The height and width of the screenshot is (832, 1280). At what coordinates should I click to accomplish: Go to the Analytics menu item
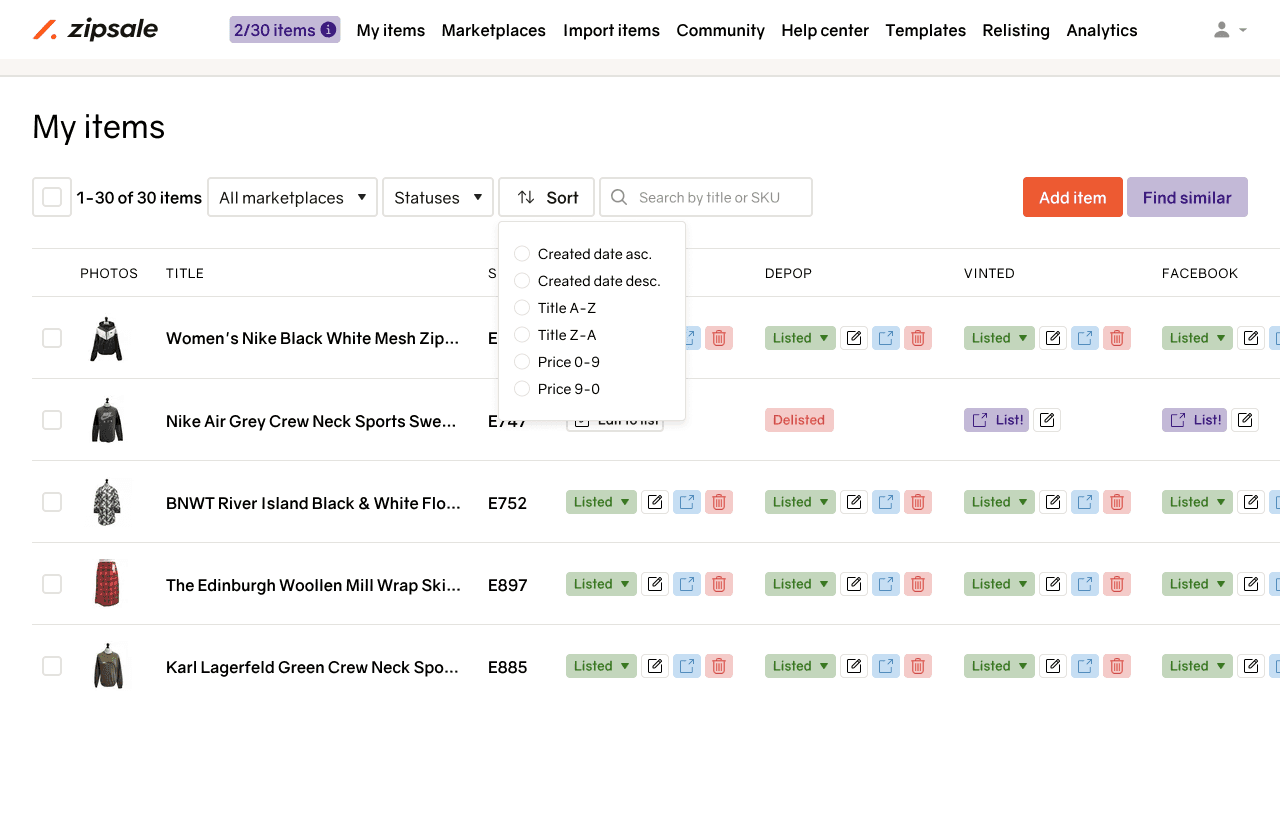pyautogui.click(x=1101, y=30)
